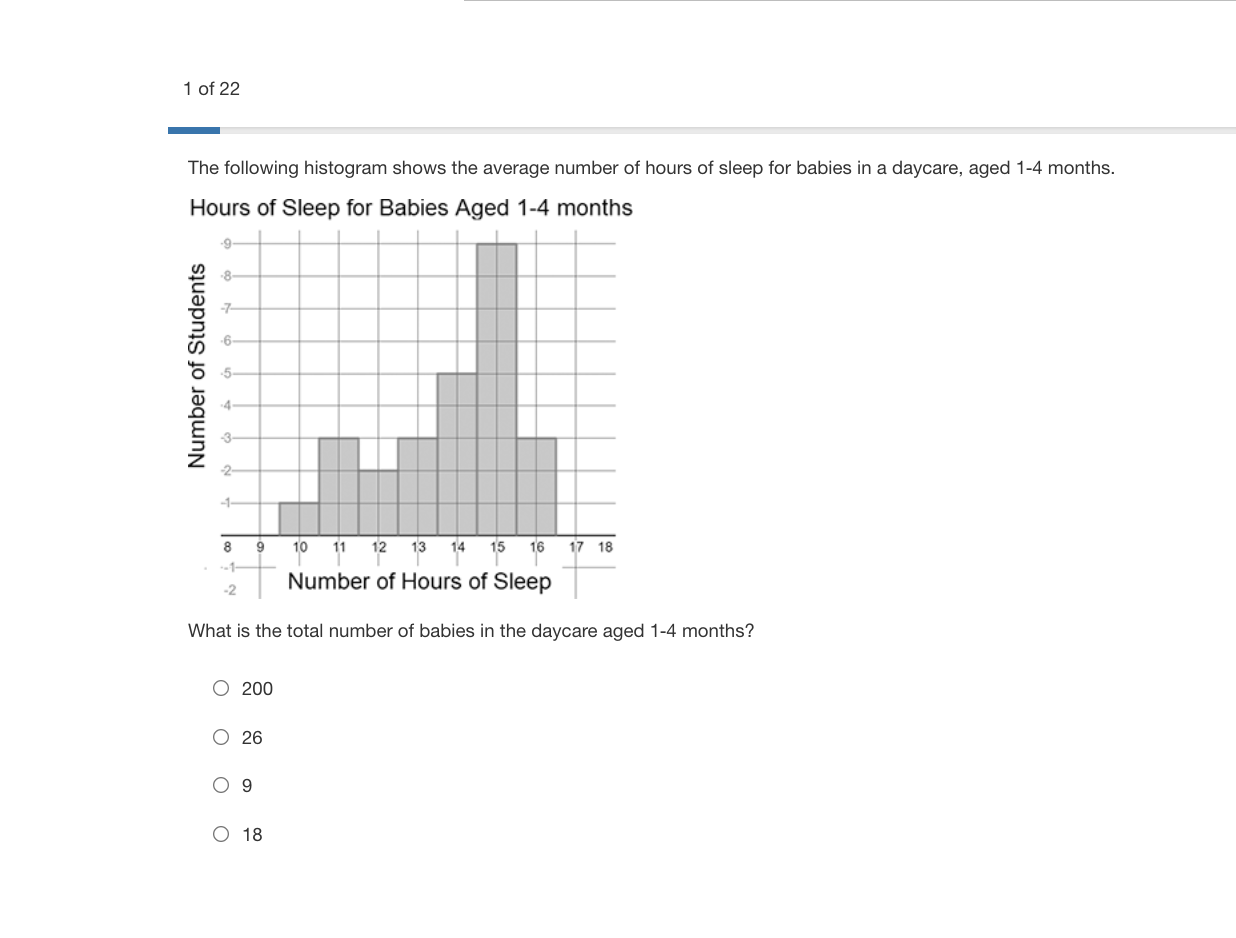
Task: Click the histogram bar at 12 hours
Action: 378,503
